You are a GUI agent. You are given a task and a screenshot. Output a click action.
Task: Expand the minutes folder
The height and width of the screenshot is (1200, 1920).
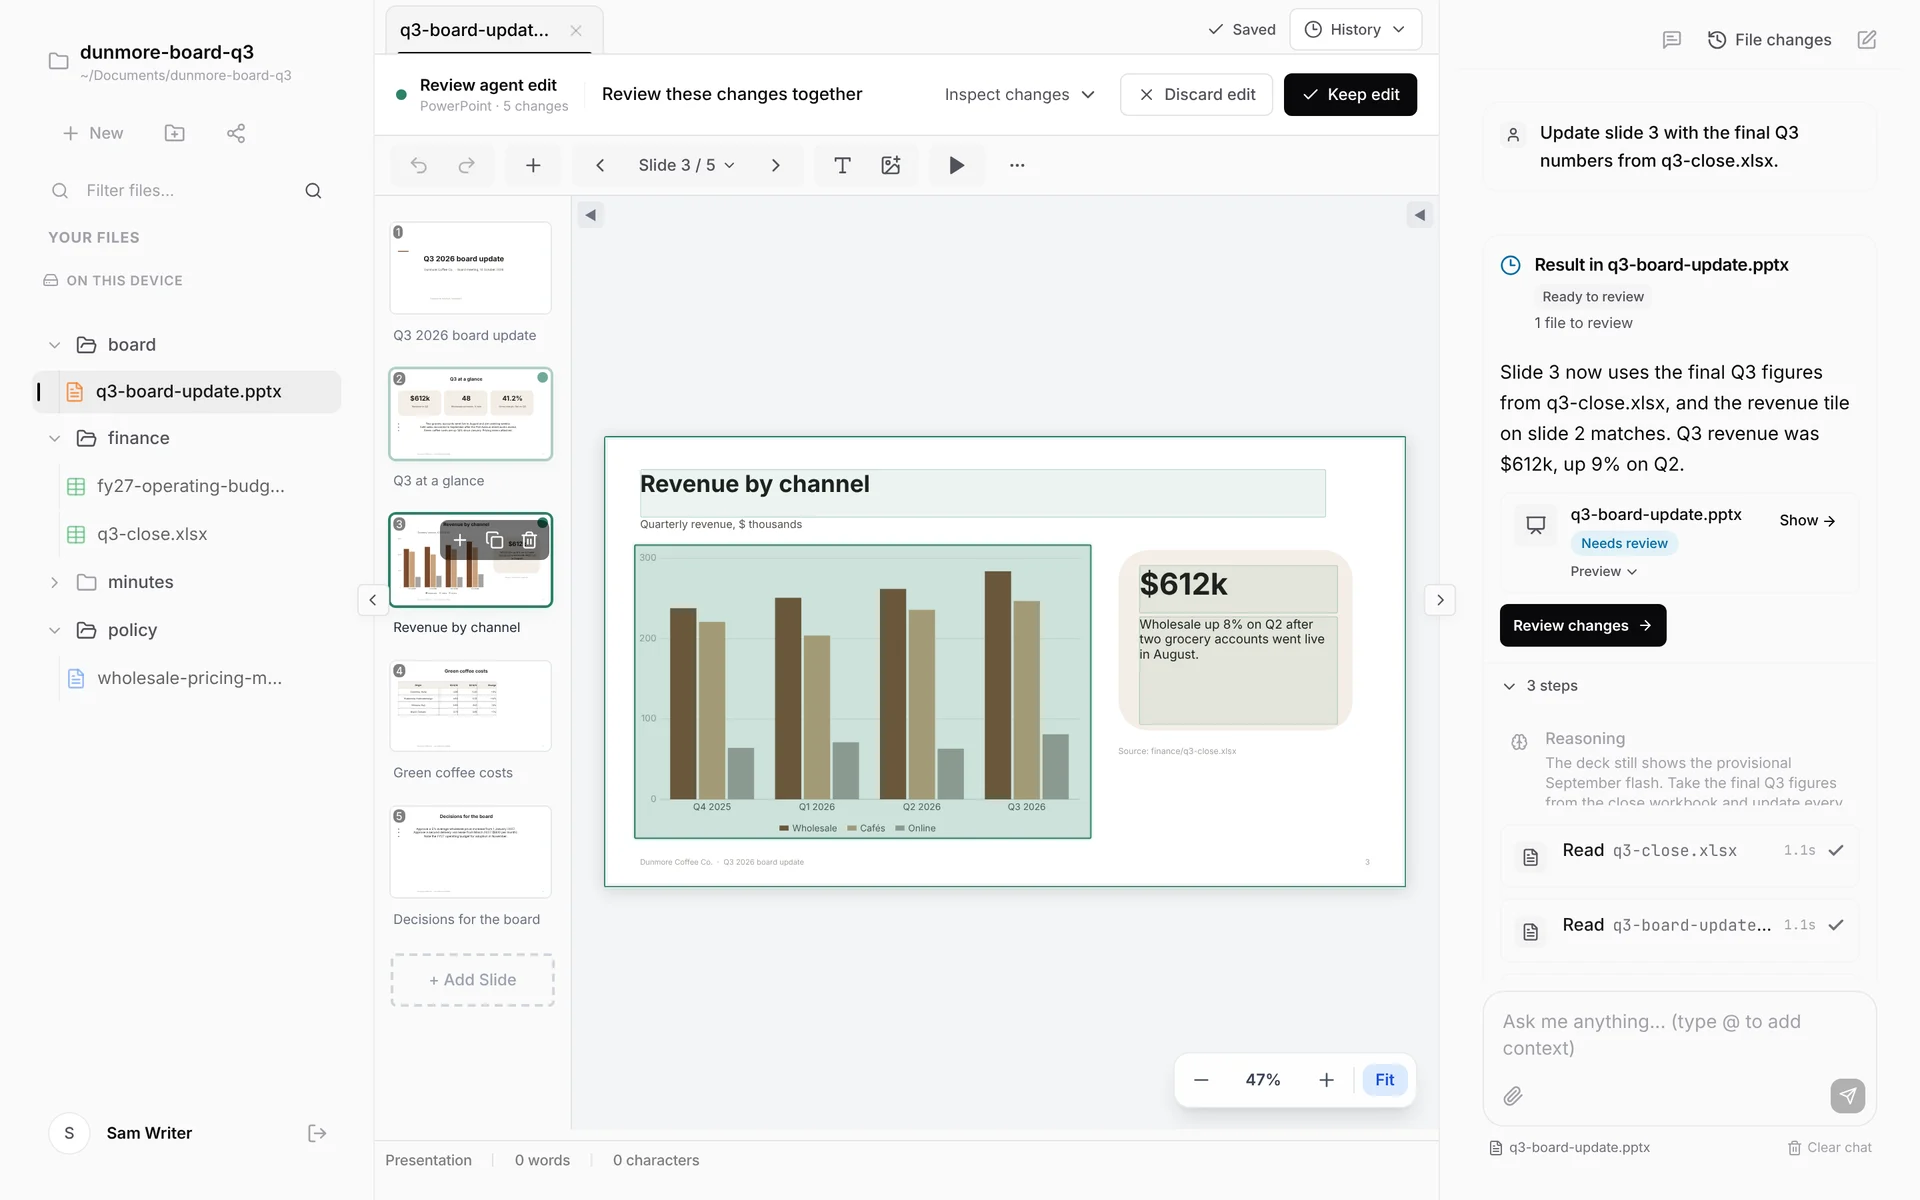55,582
